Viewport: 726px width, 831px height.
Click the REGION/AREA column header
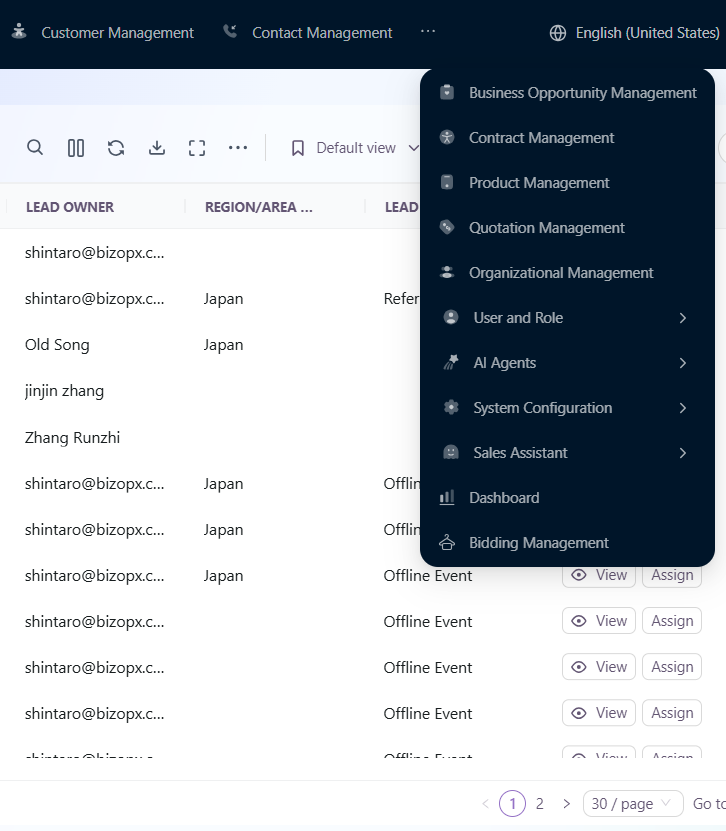[259, 207]
